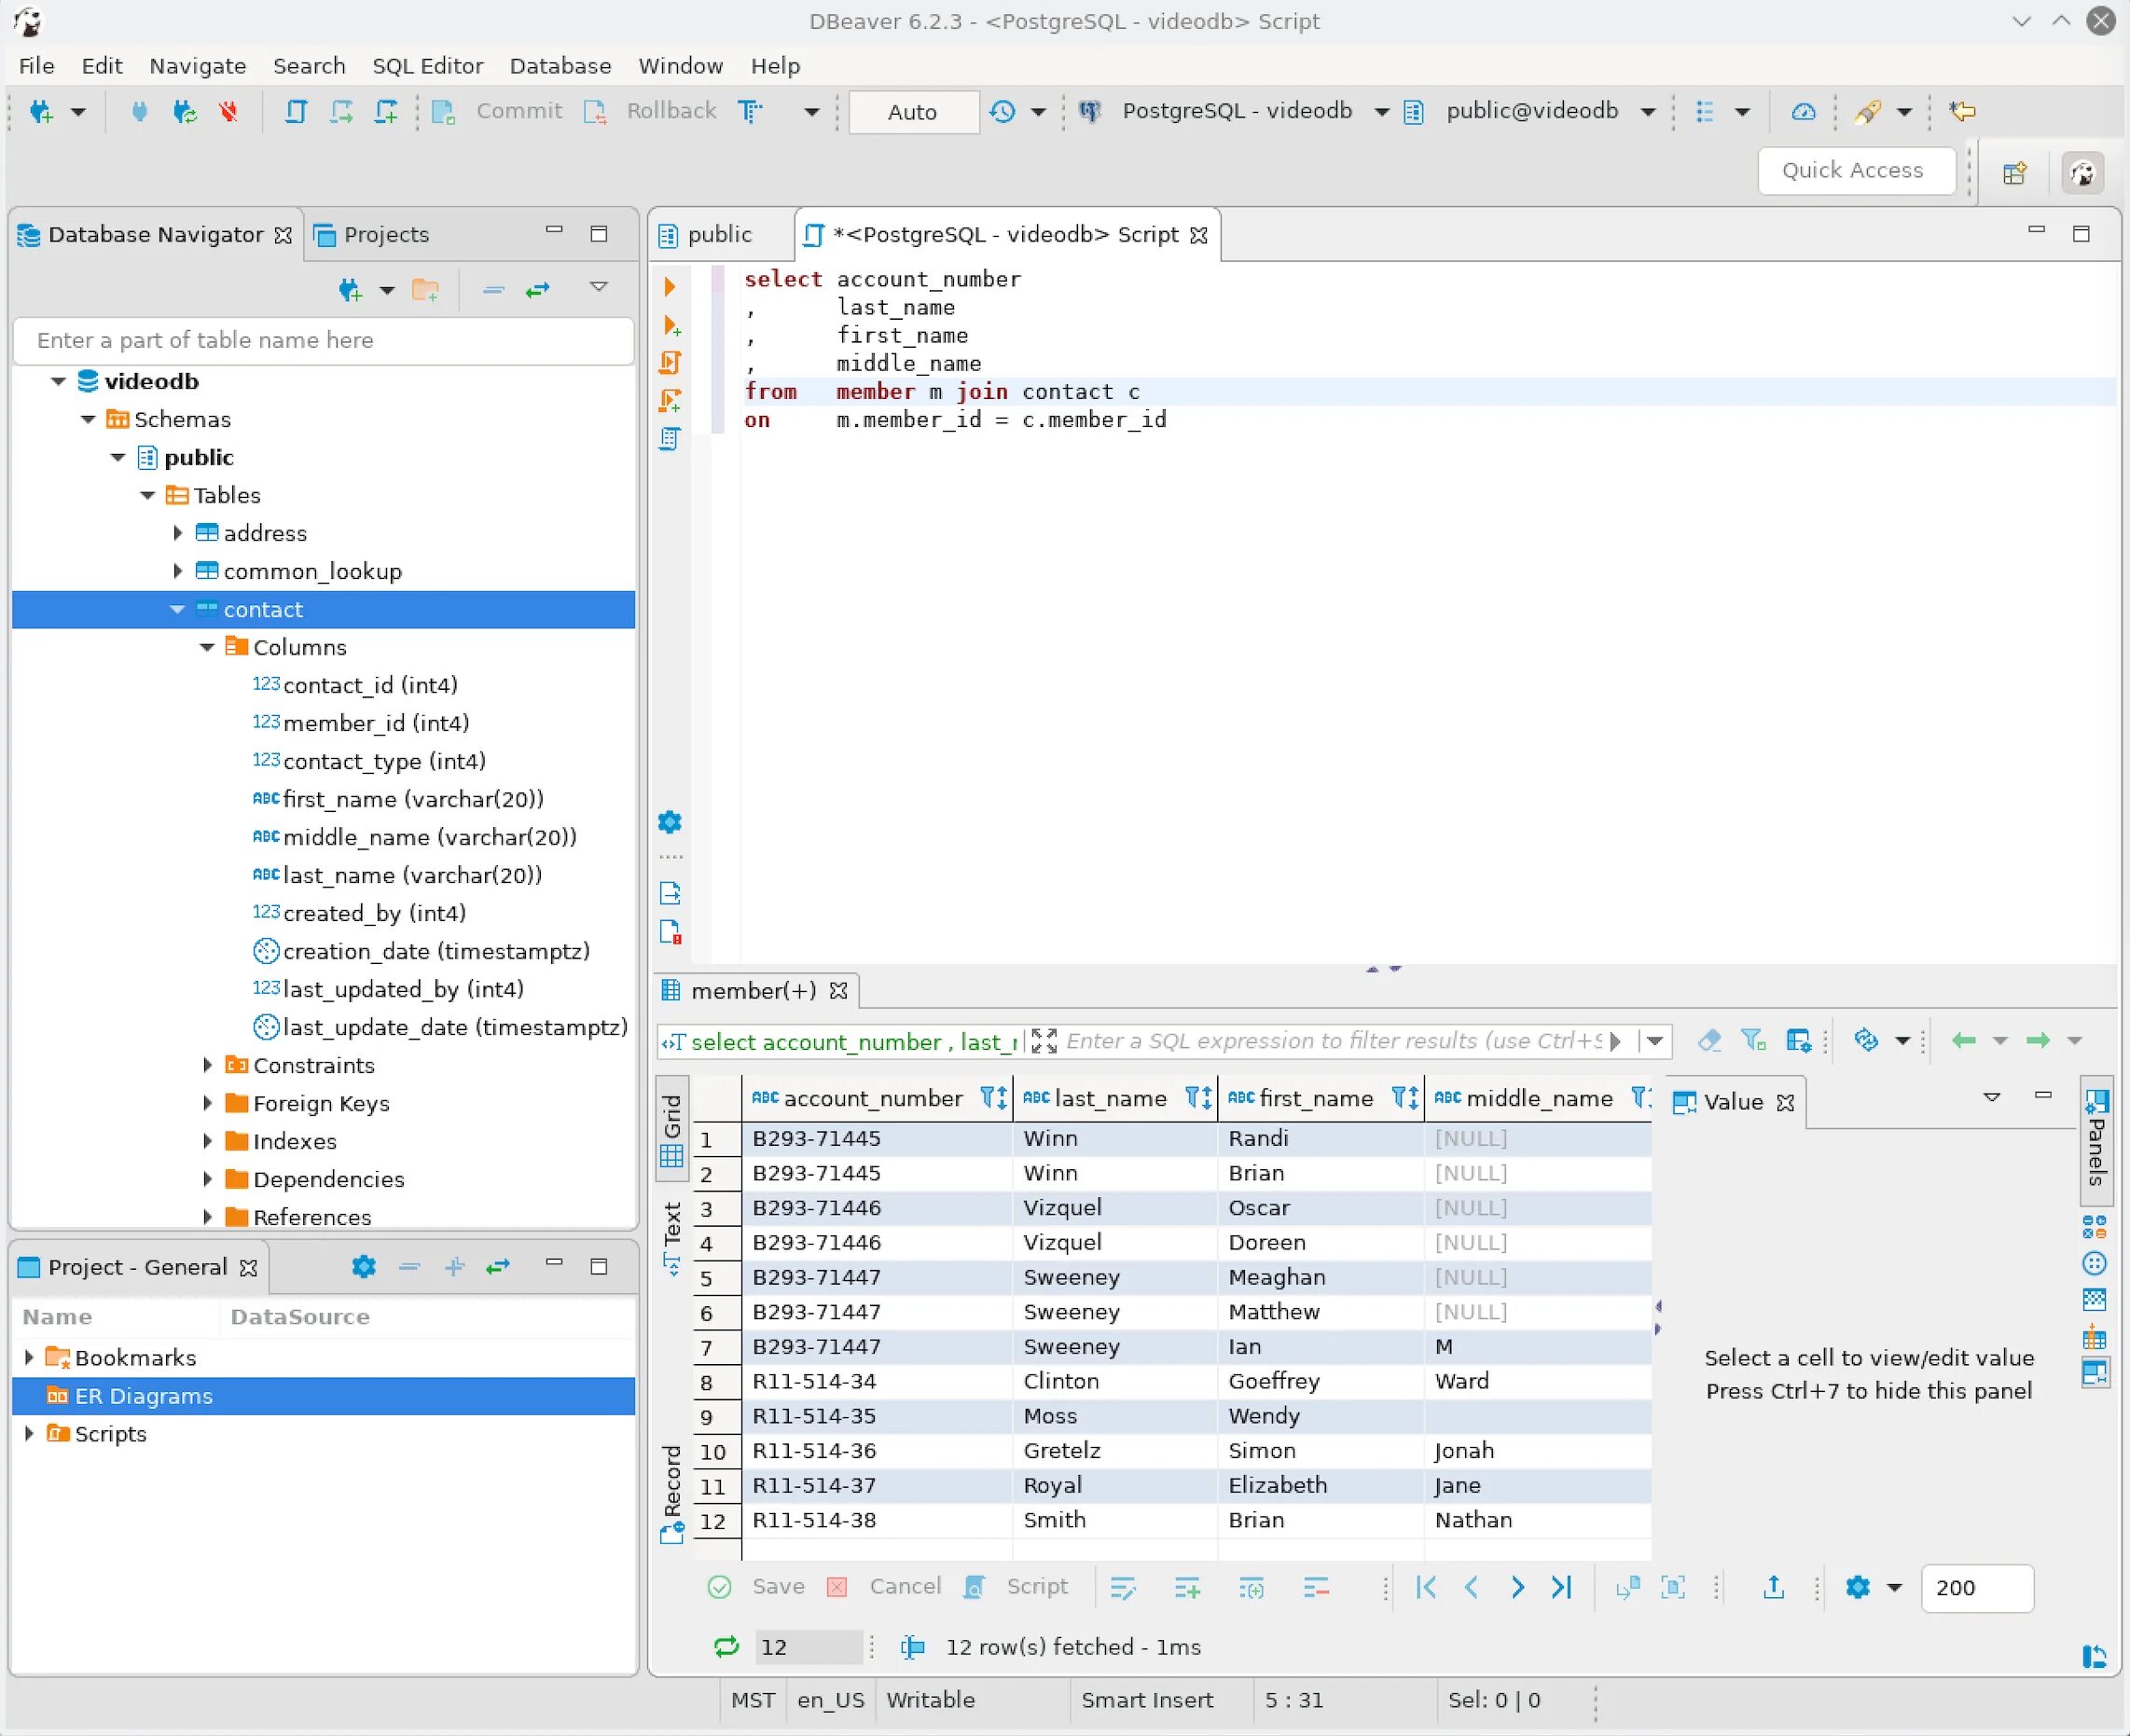Go to the last results page
This screenshot has height=1736, width=2130.
(1562, 1587)
